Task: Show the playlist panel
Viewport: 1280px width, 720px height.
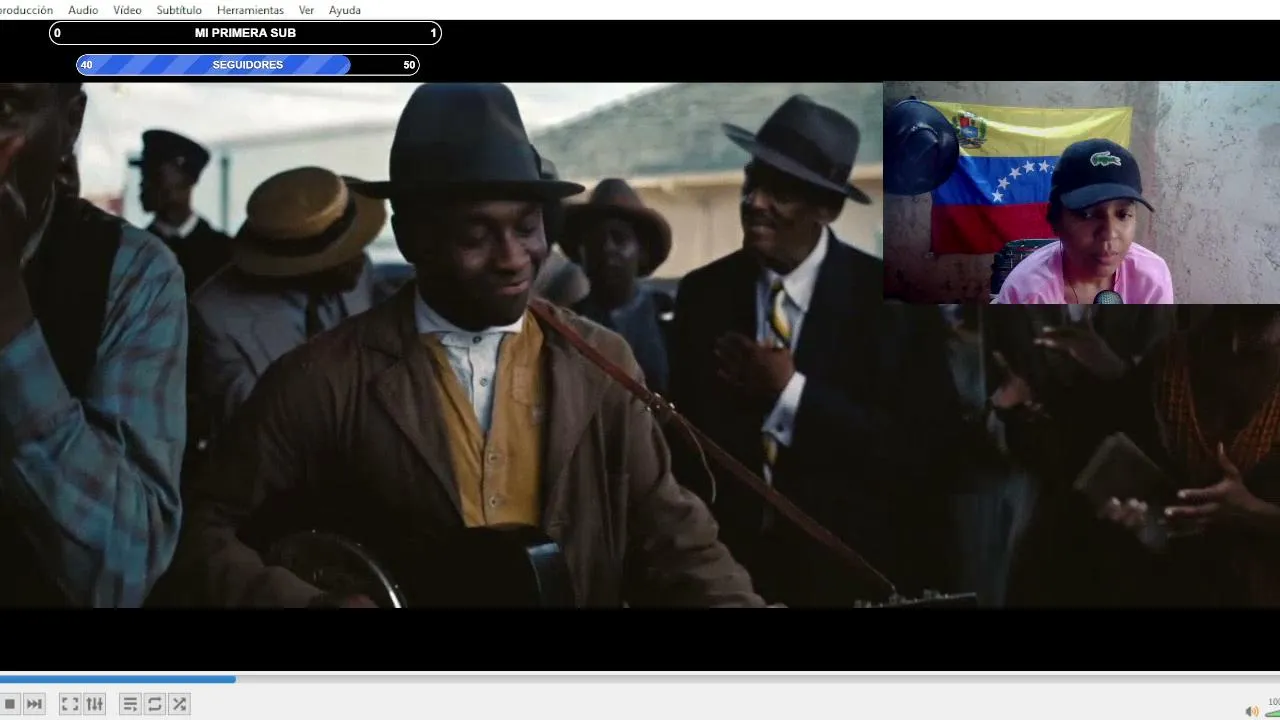Action: [130, 704]
